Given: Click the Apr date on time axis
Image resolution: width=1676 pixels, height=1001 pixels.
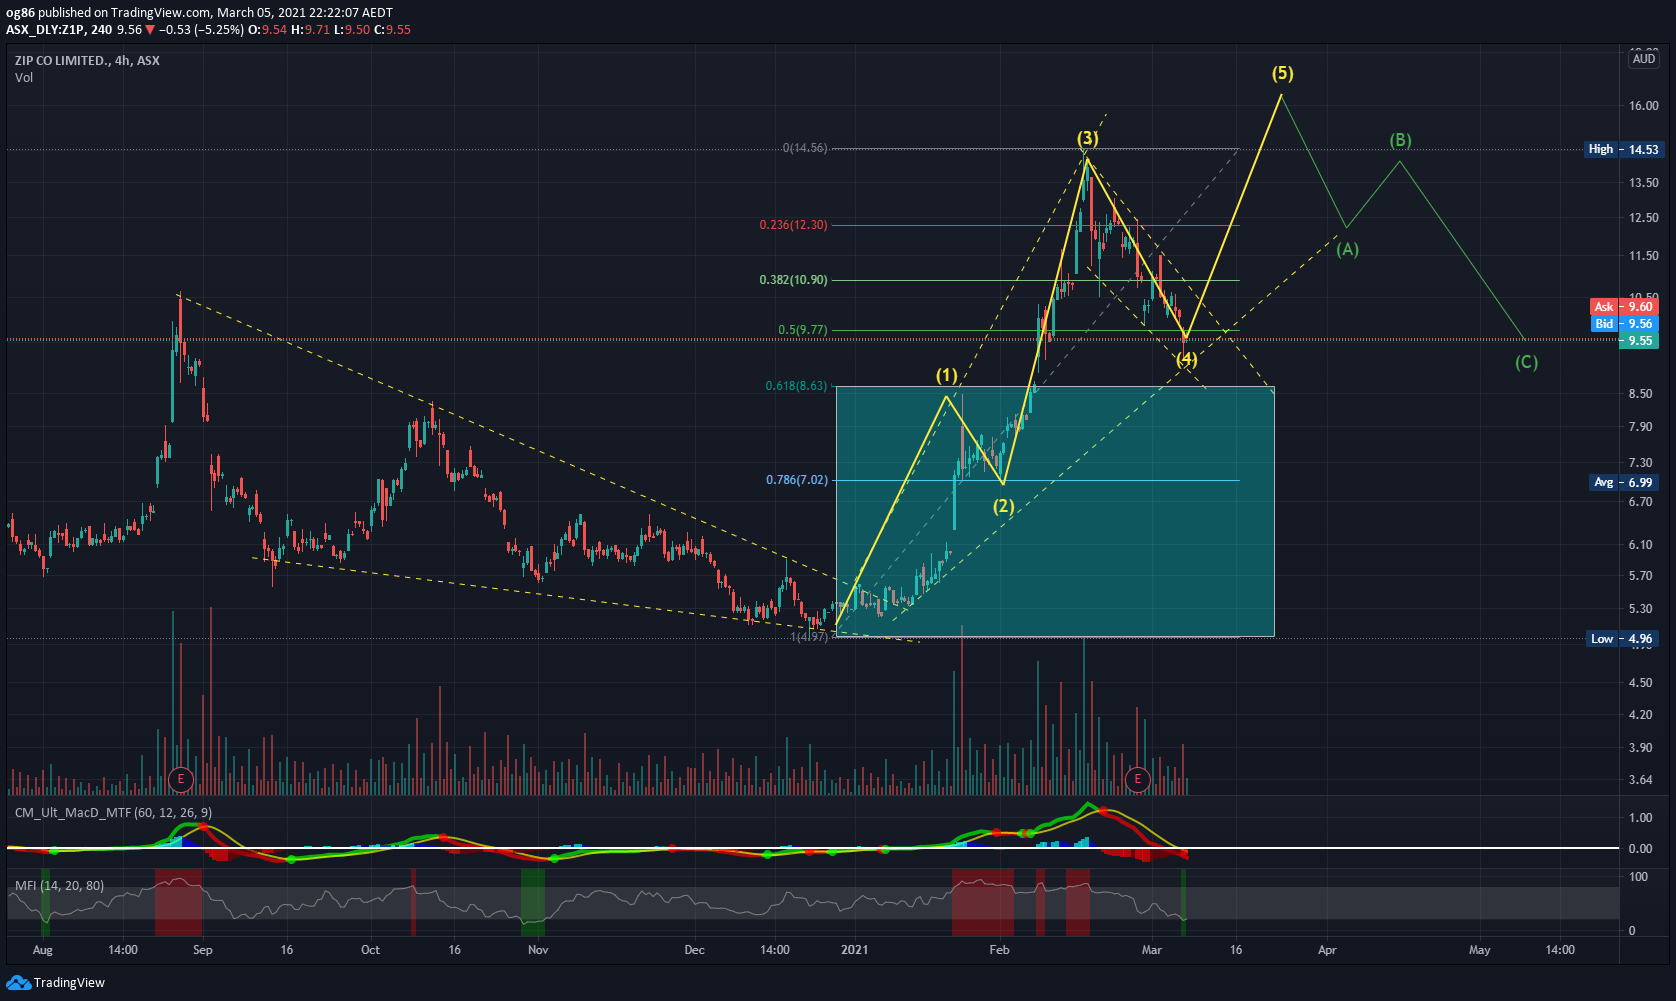Looking at the screenshot, I should [1327, 950].
